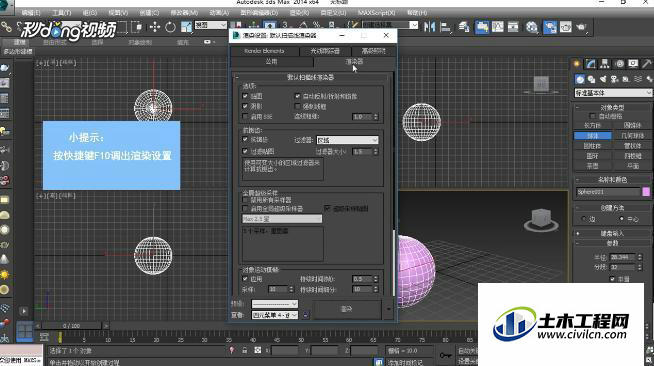Open the Material Editor icon

click(531, 27)
